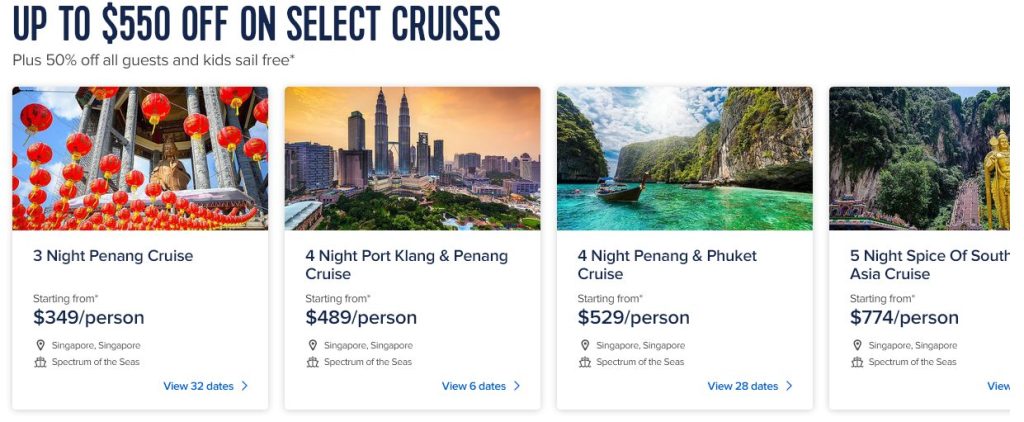This screenshot has width=1024, height=422.
Task: Click location pin icon on Penang & Phuket card
Action: 585,345
